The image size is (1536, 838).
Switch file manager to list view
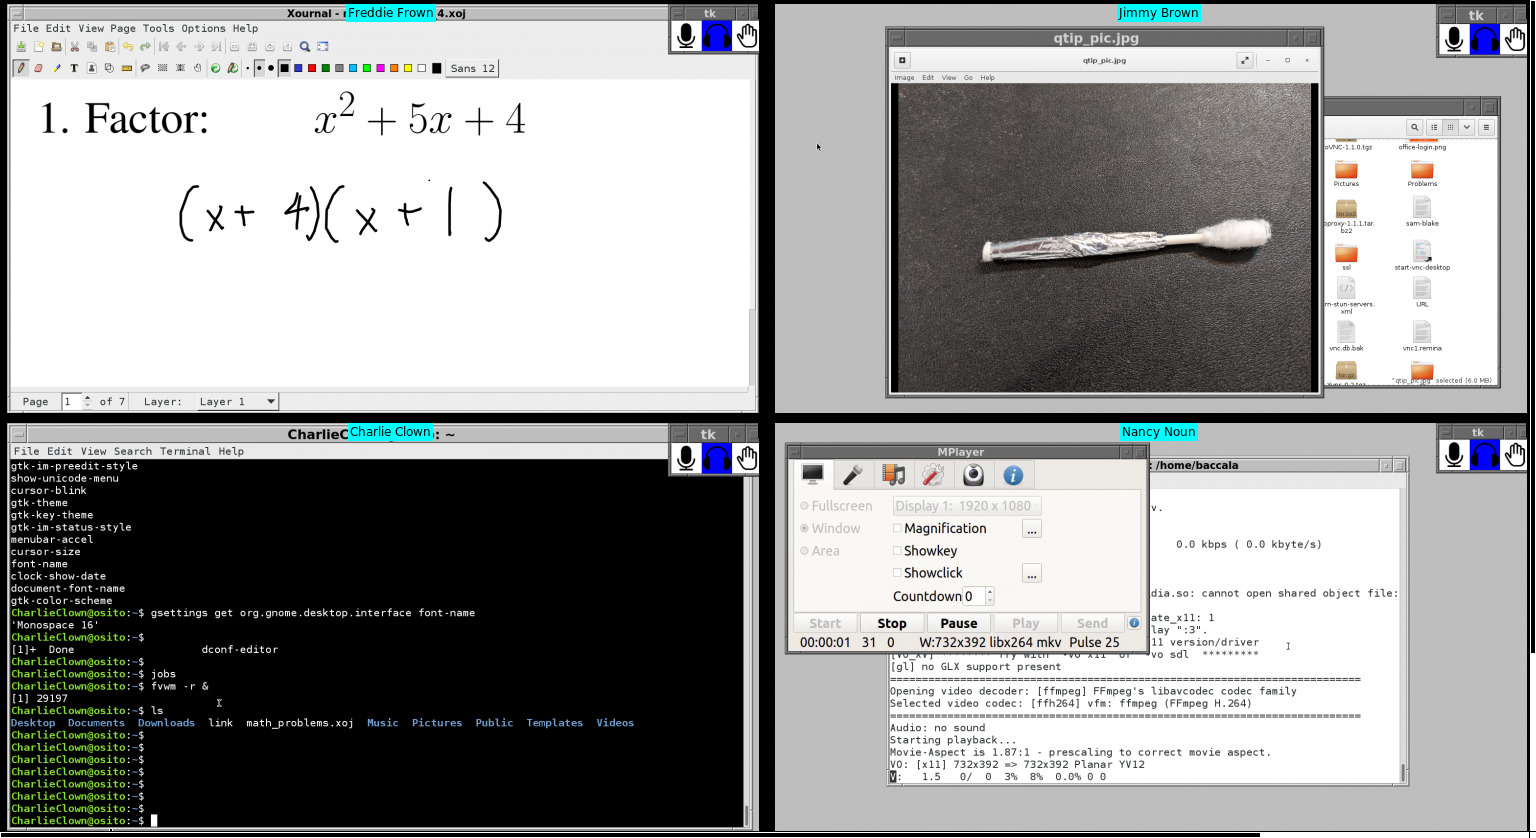1433,127
